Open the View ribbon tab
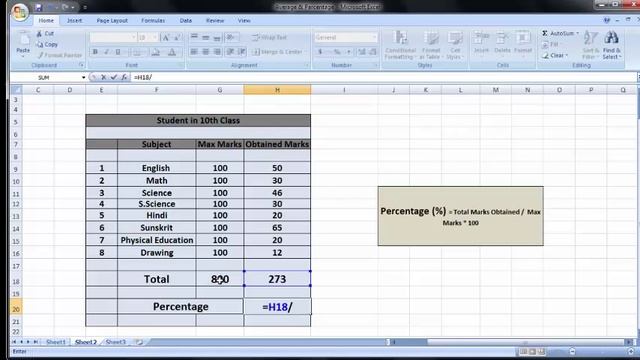Screen dimensions: 640x360 pos(244,20)
